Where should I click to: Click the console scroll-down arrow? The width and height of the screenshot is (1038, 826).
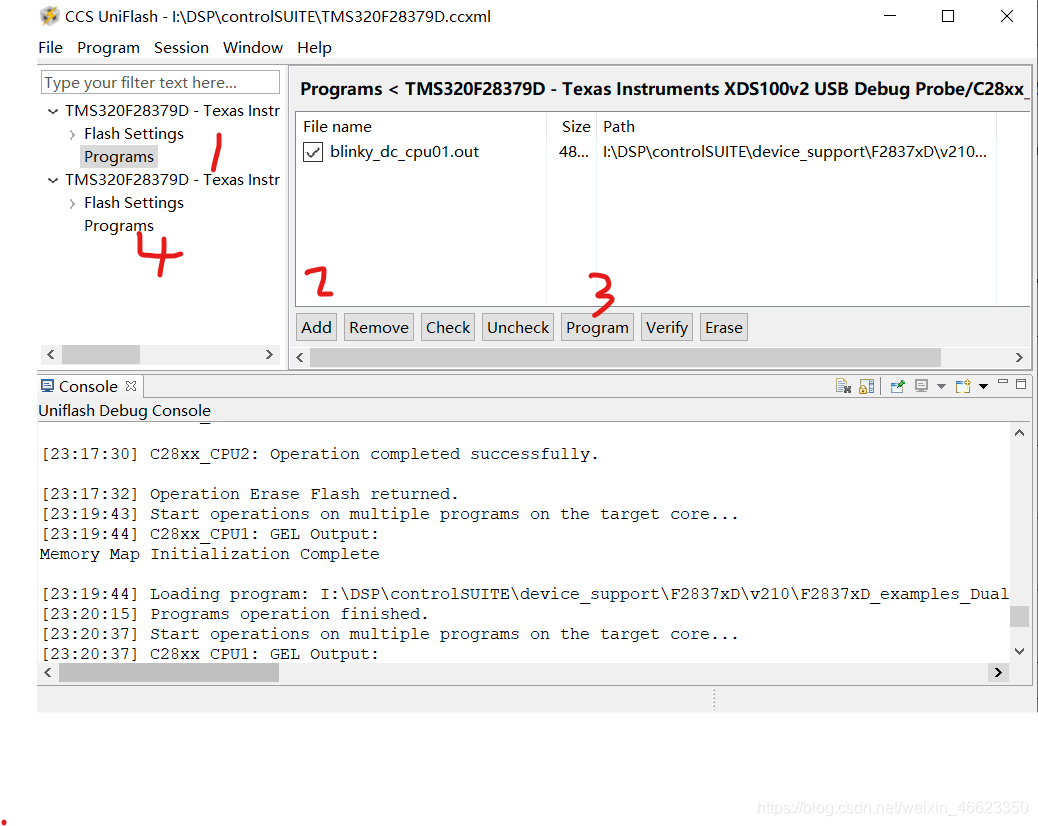pos(1019,651)
